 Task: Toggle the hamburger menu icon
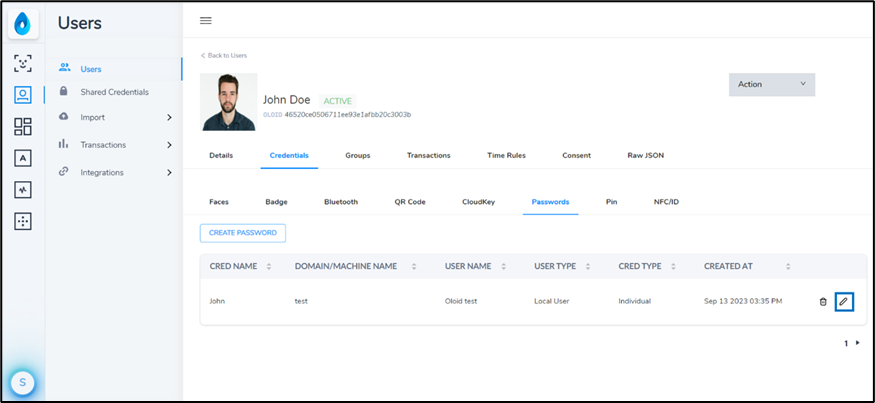(206, 21)
